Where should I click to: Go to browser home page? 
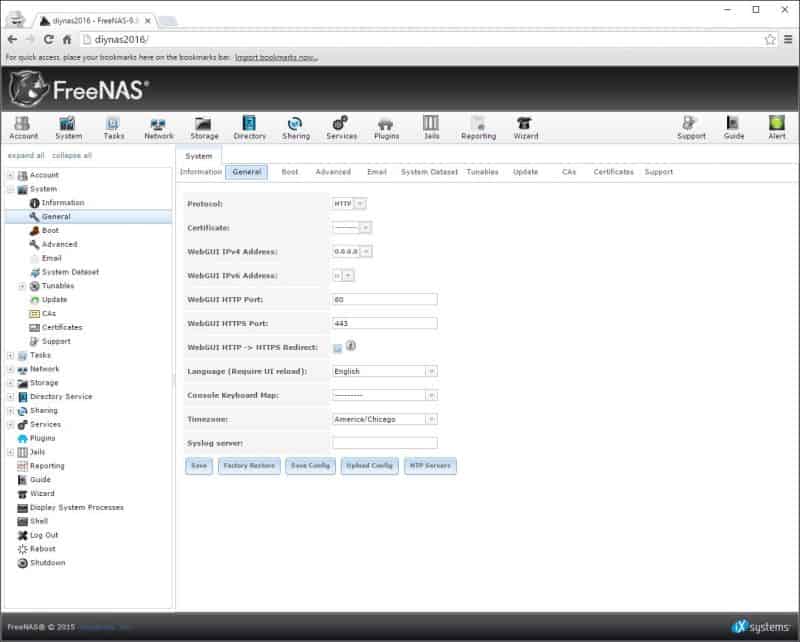point(67,39)
